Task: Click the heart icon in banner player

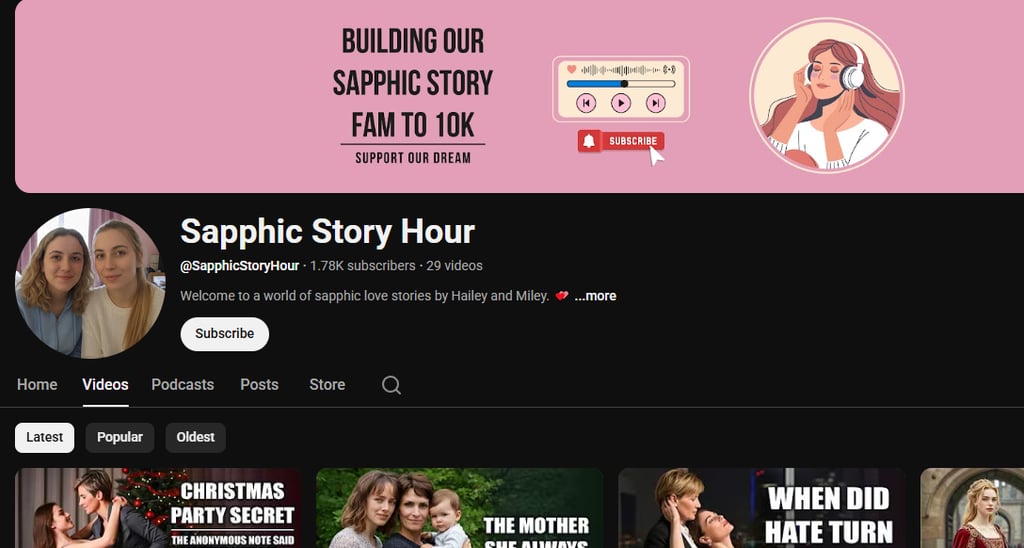Action: click(x=571, y=69)
